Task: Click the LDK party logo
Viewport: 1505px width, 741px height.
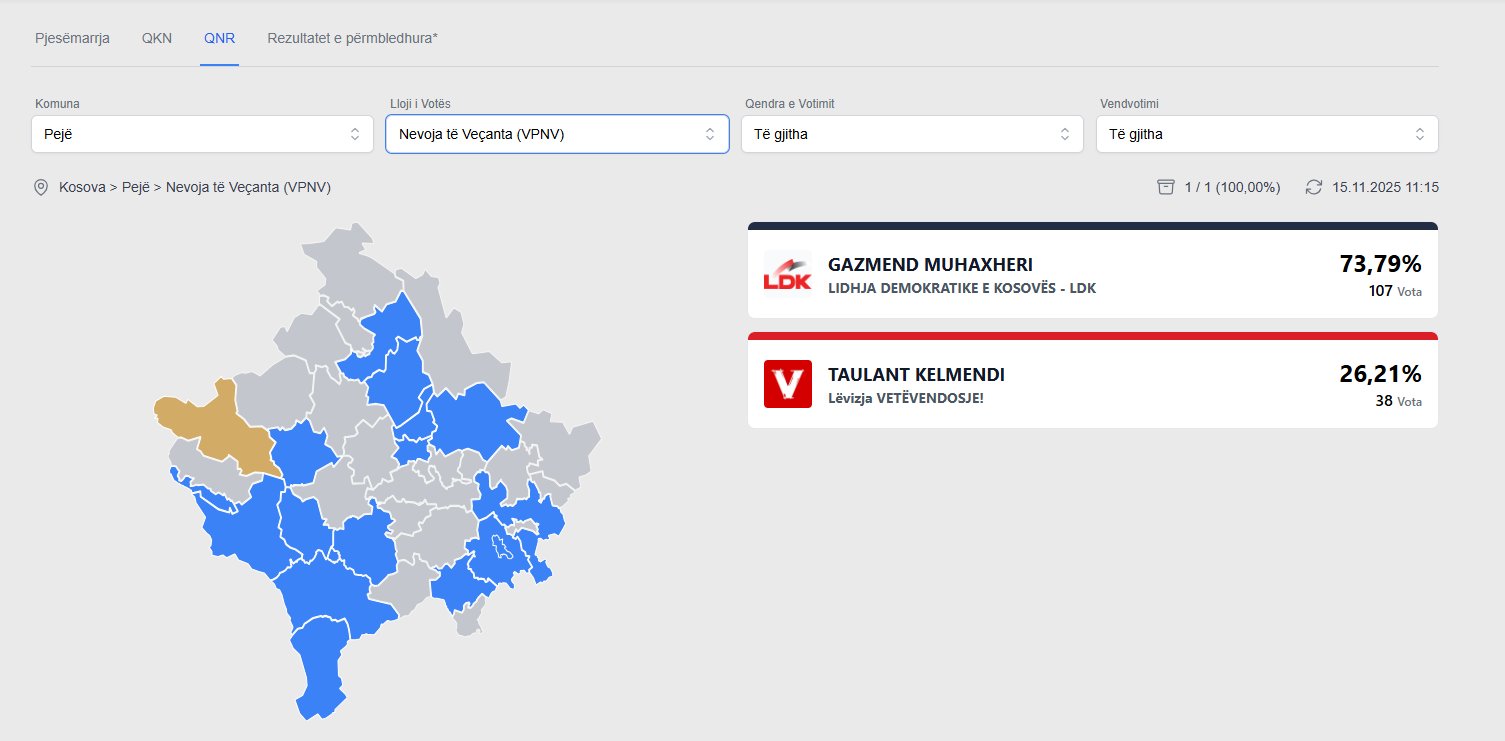Action: click(x=787, y=273)
